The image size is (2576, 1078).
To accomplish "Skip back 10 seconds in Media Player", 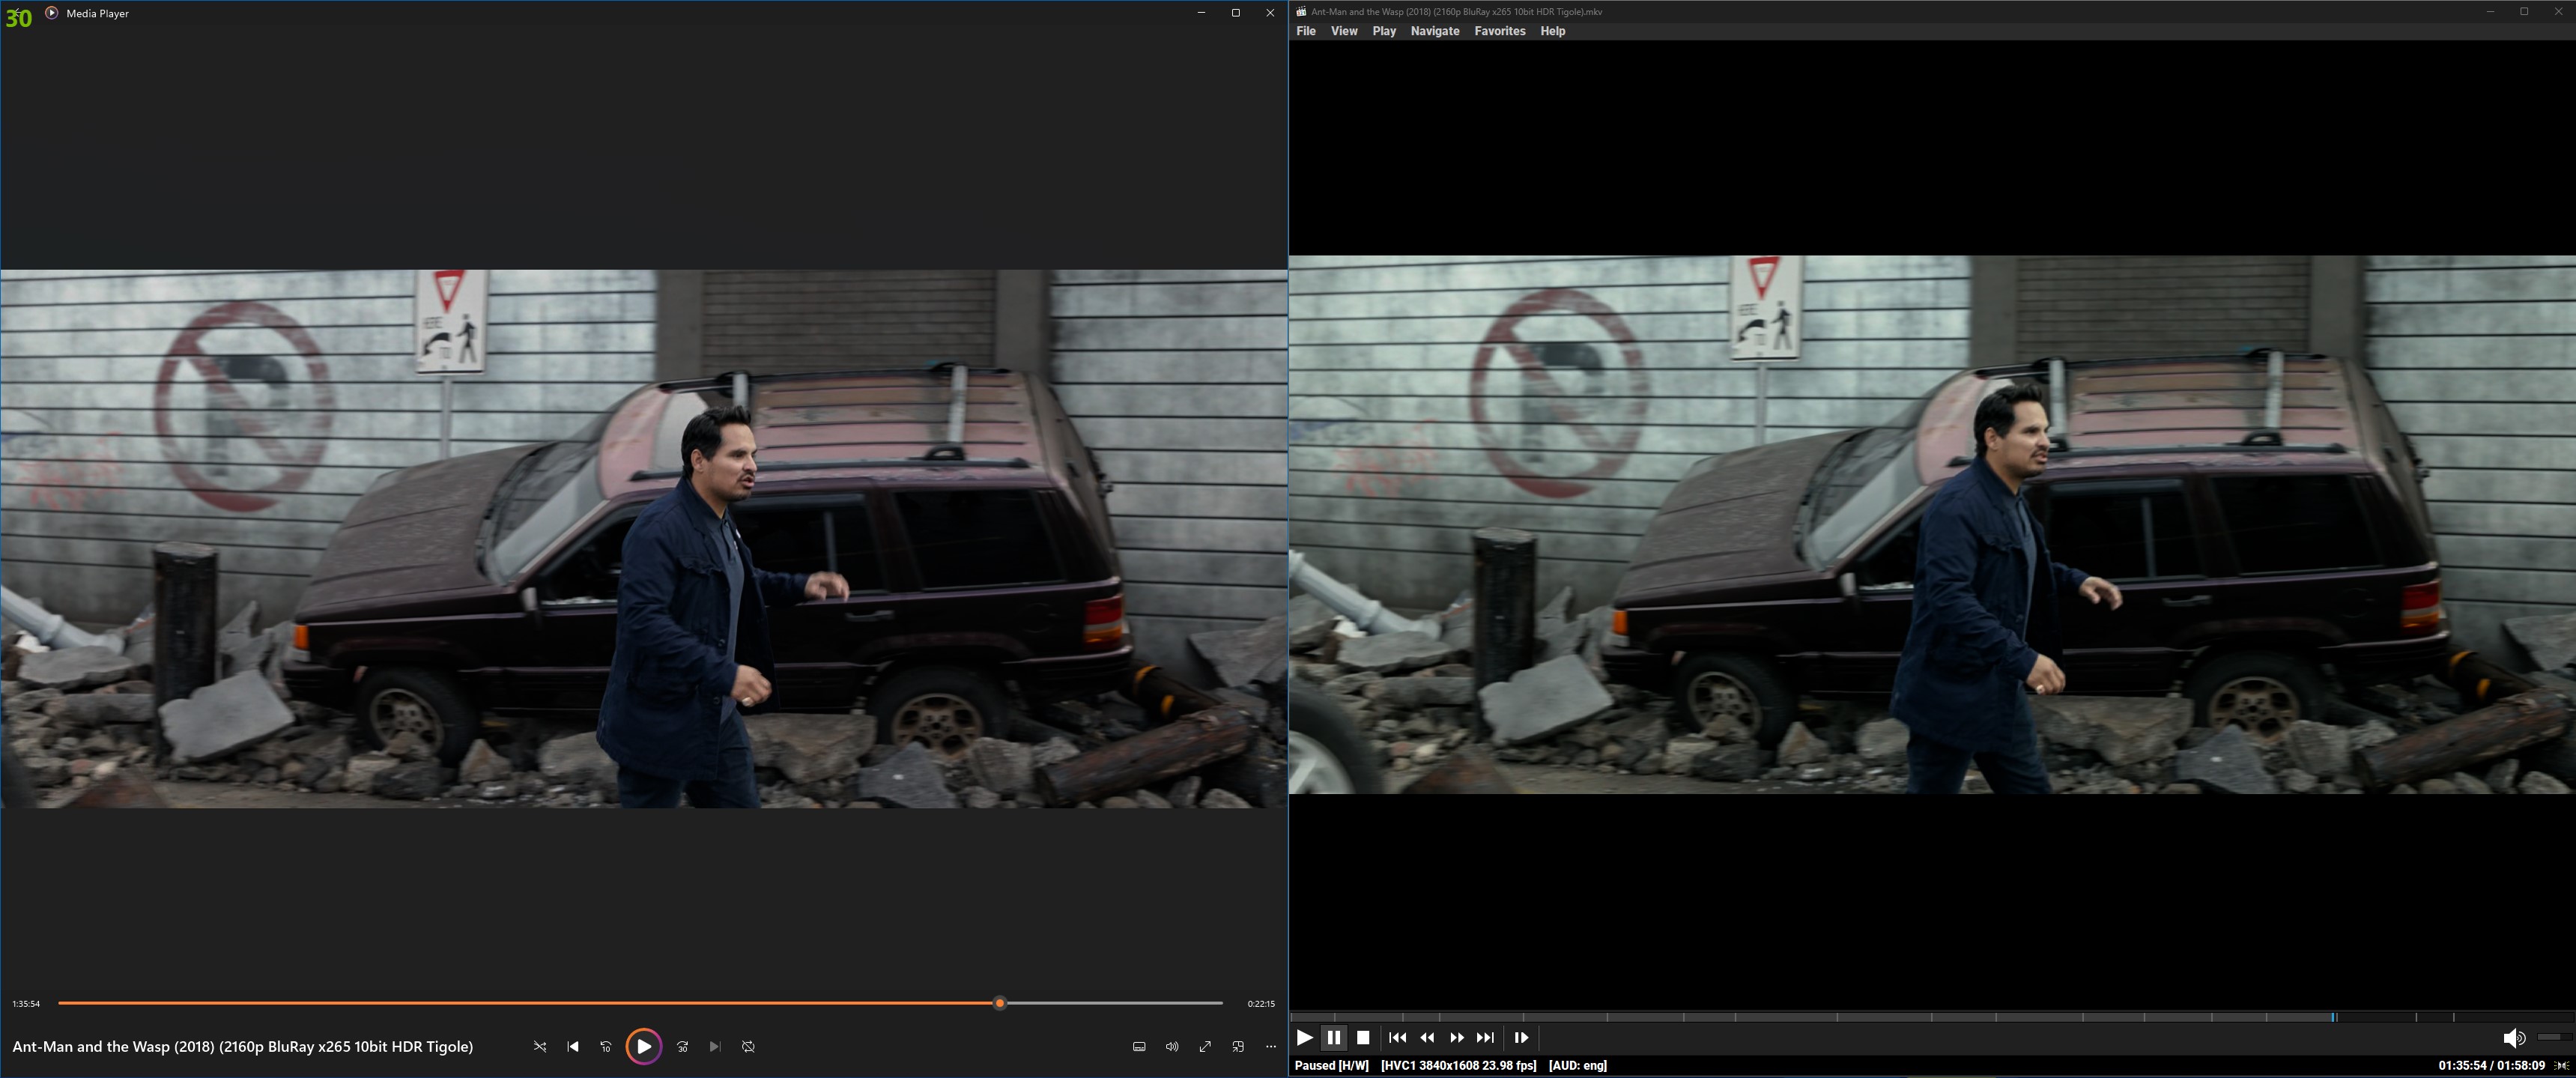I will point(606,1046).
